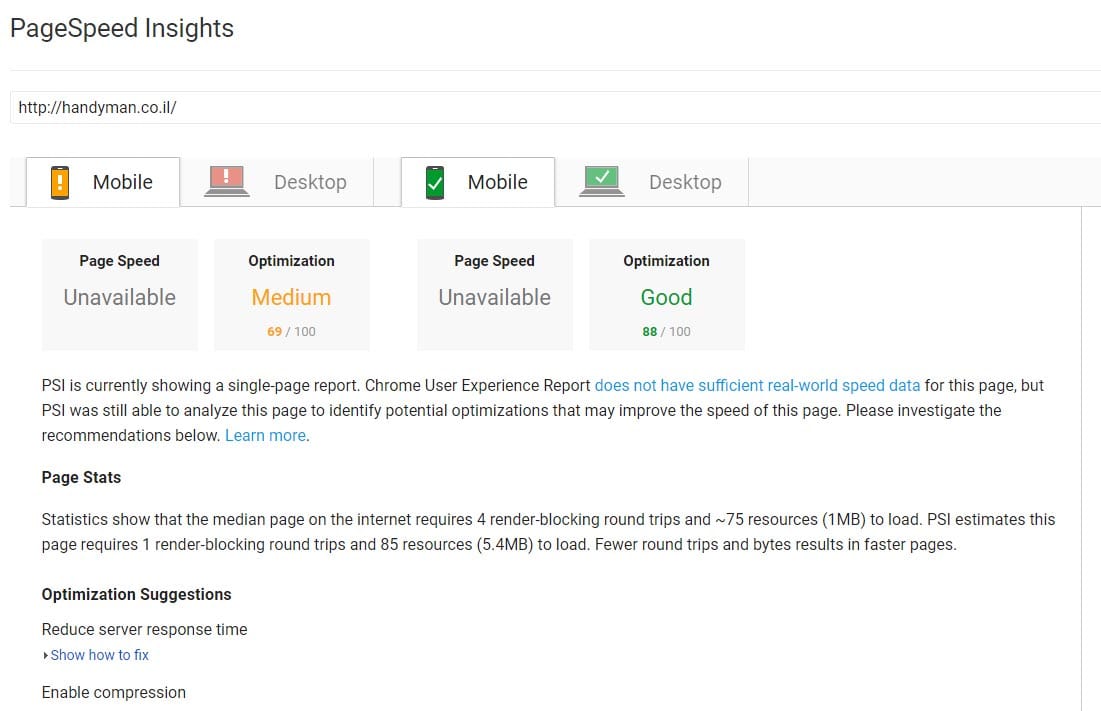Select the 88 / 100 score text
Screen dimensions: 1101x711
point(666,331)
